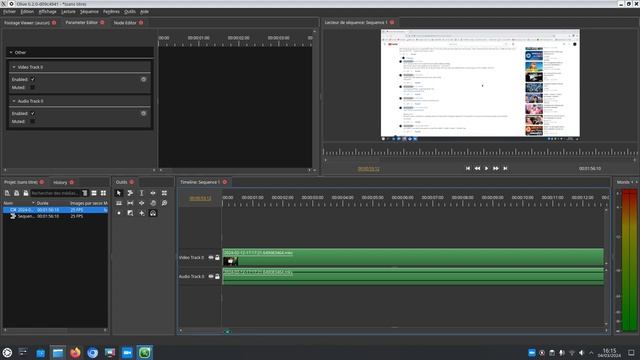Close the Timeline: Sequence 1 tab

point(225,182)
